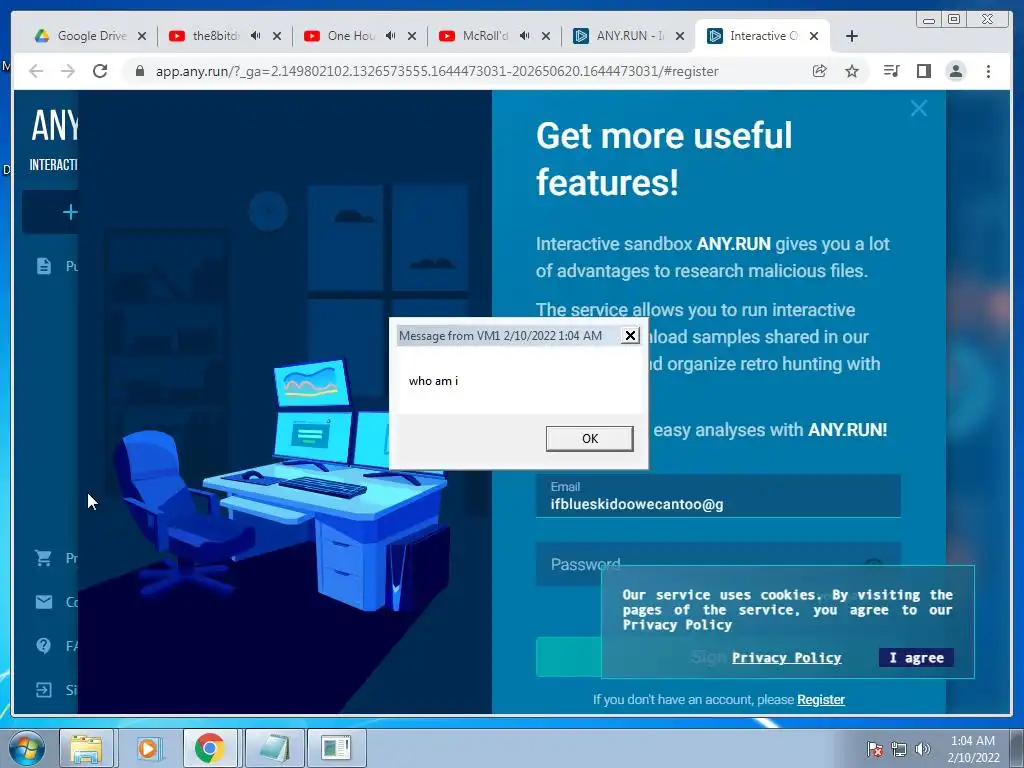
Task: Close the Google Drive tab
Action: (x=142, y=36)
